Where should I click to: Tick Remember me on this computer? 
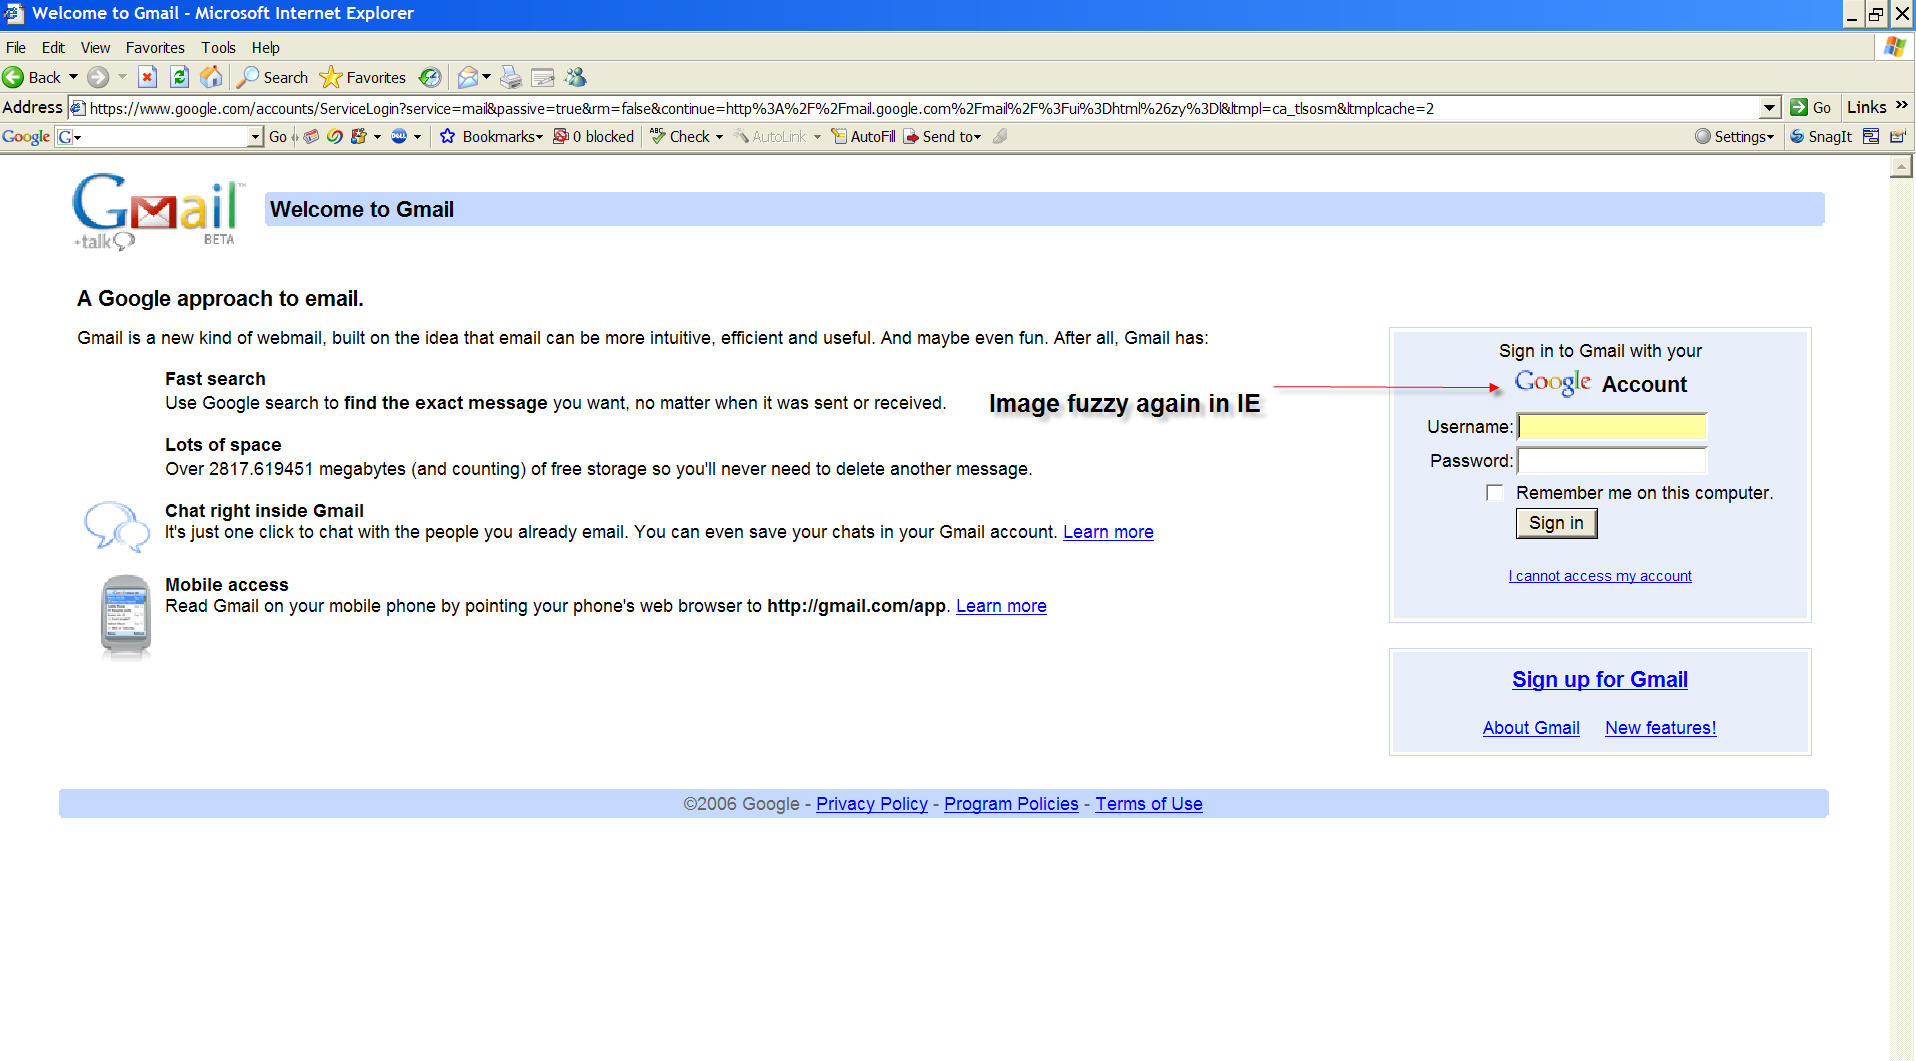(1494, 493)
